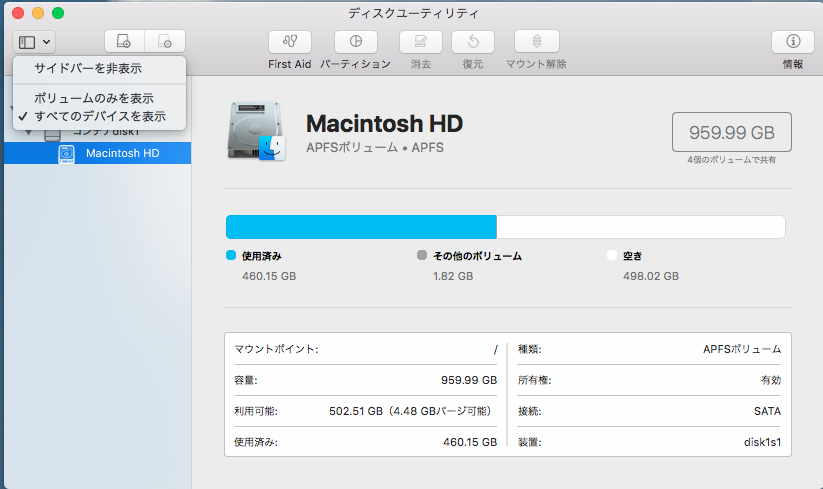The image size is (823, 489).
Task: Click the Macintosh HD sidebar volume icon
Action: 66,154
